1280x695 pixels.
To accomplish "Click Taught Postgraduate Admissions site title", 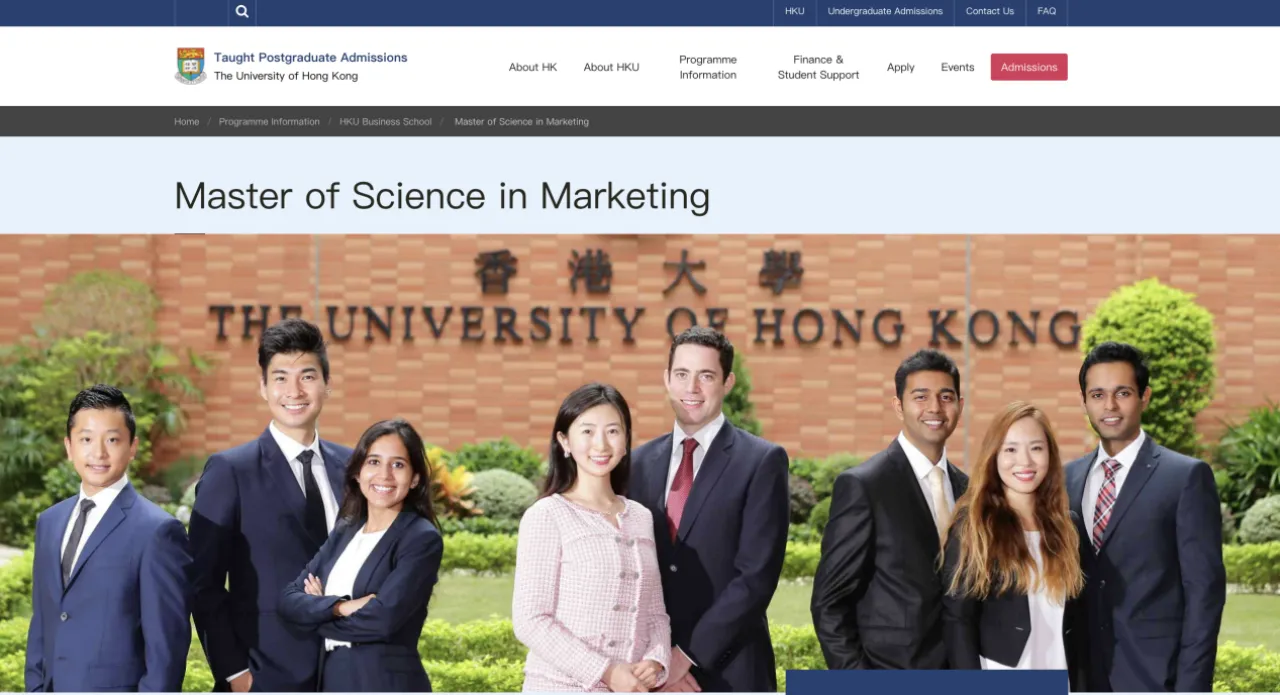I will pyautogui.click(x=311, y=58).
